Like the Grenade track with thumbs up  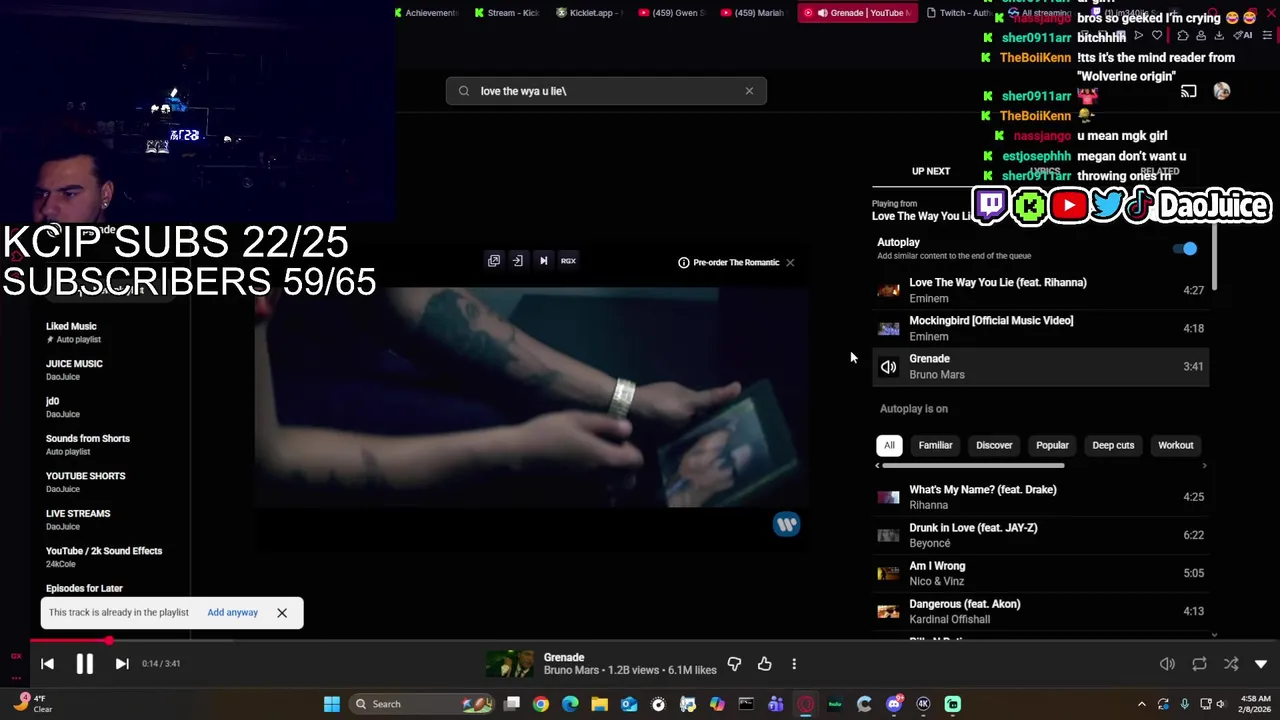click(764, 663)
